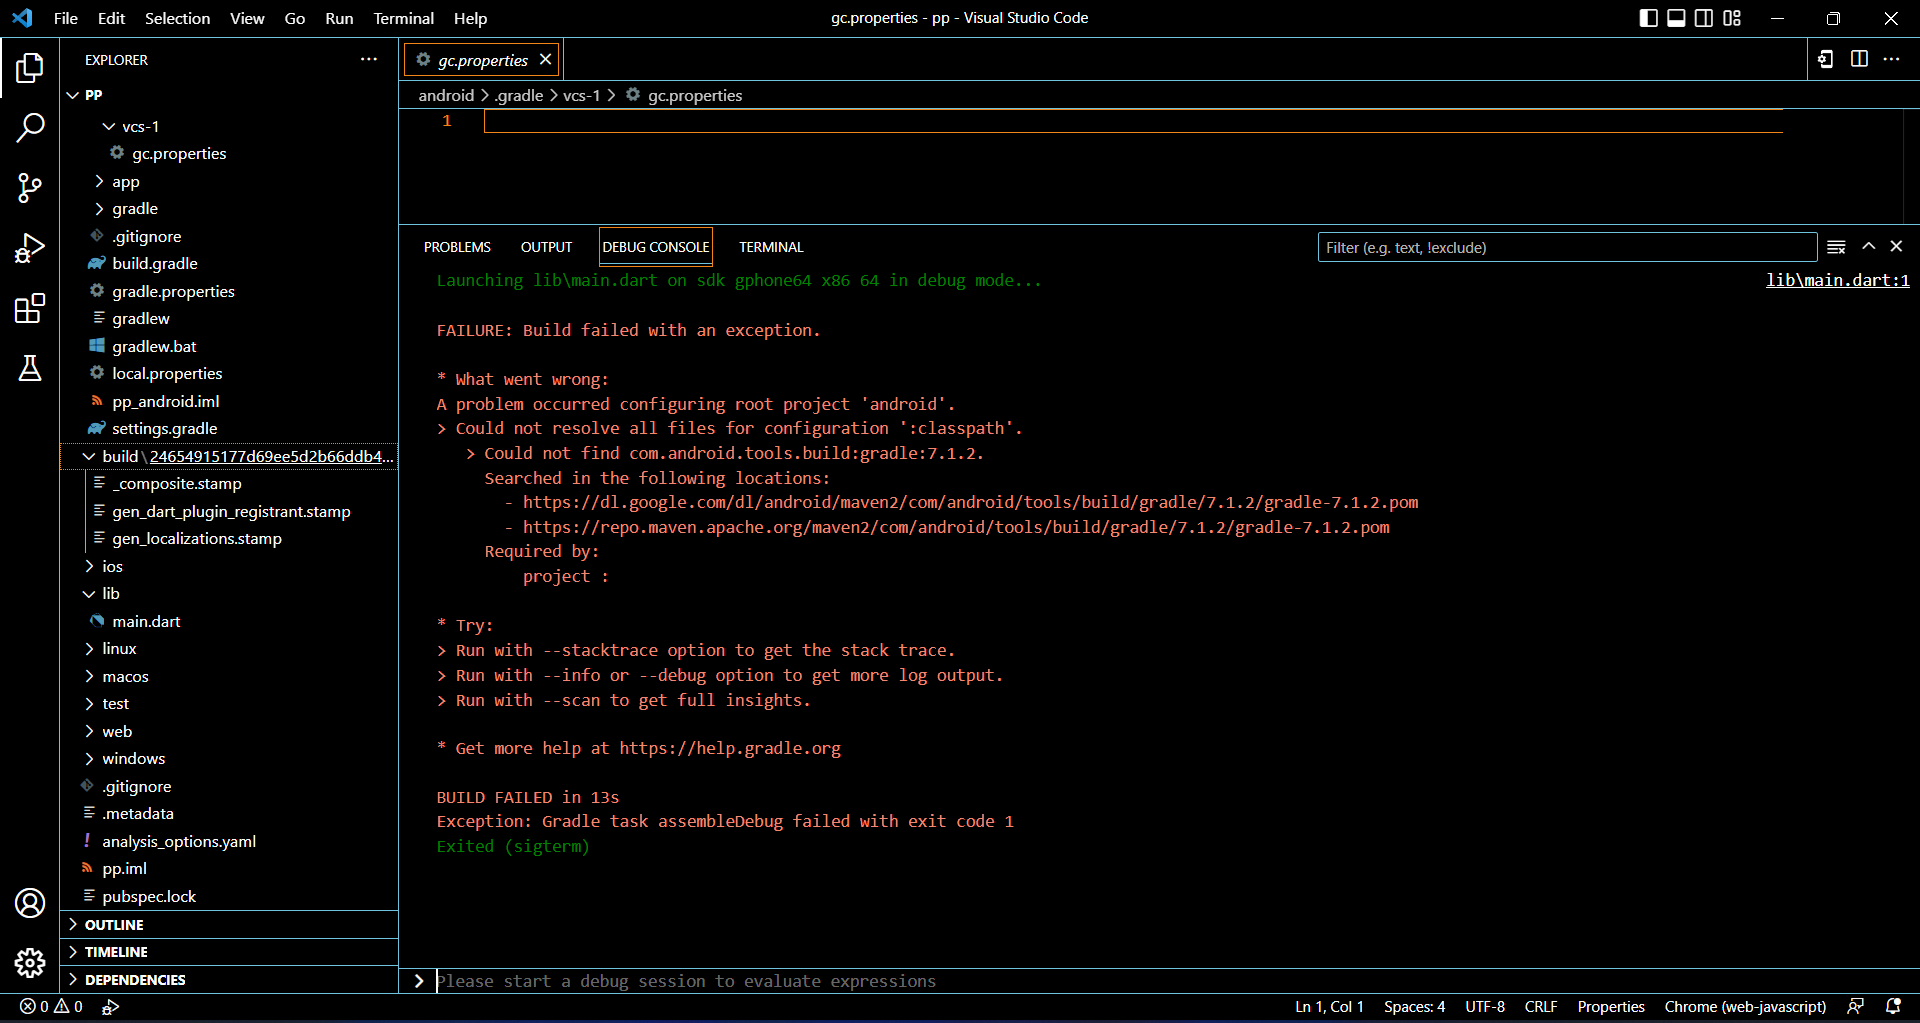Change encoding via UTF-8 status item

tap(1485, 1007)
